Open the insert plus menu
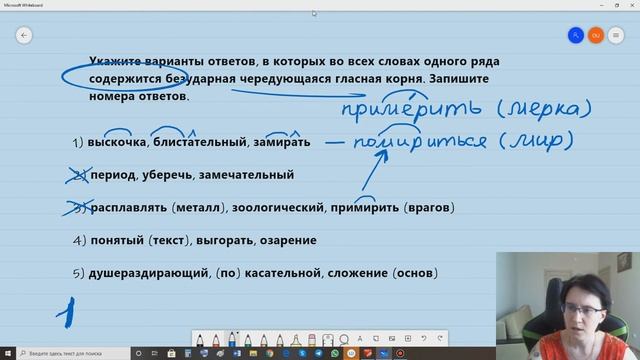The height and width of the screenshot is (360, 640). (x=408, y=338)
